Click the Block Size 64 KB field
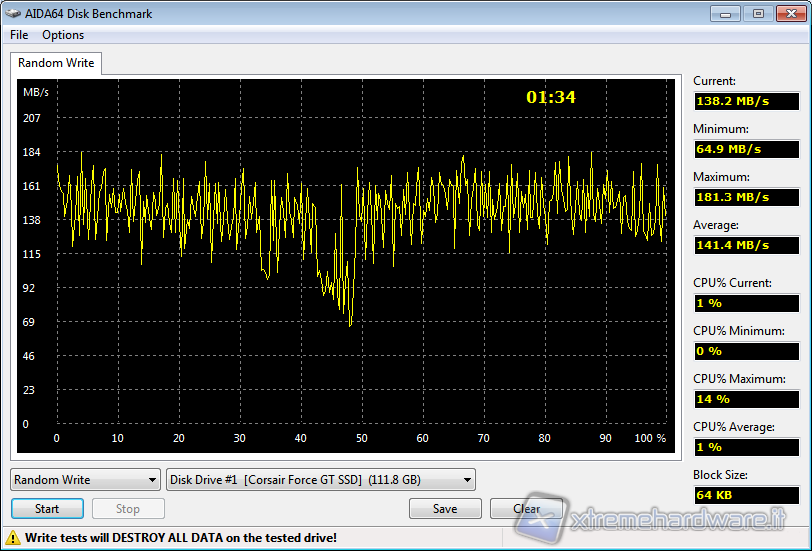 coord(746,495)
